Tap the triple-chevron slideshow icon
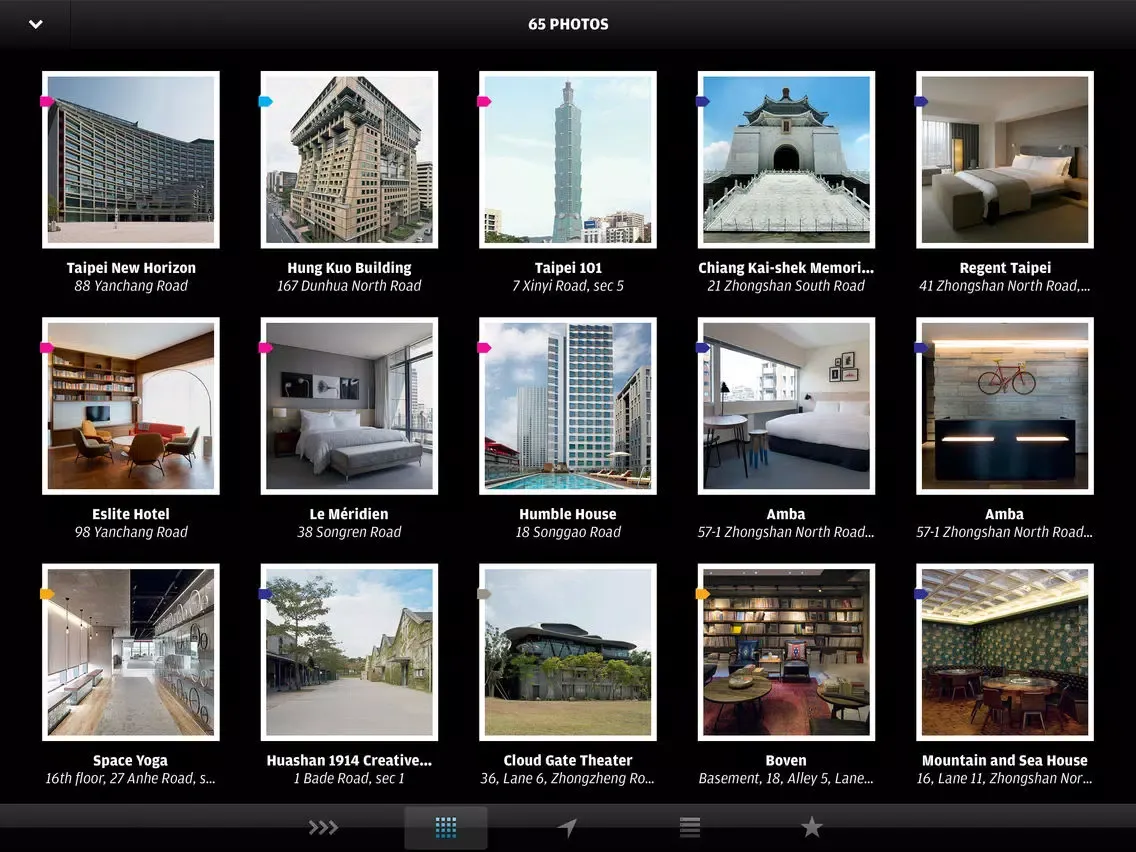The width and height of the screenshot is (1136, 852). click(x=323, y=827)
